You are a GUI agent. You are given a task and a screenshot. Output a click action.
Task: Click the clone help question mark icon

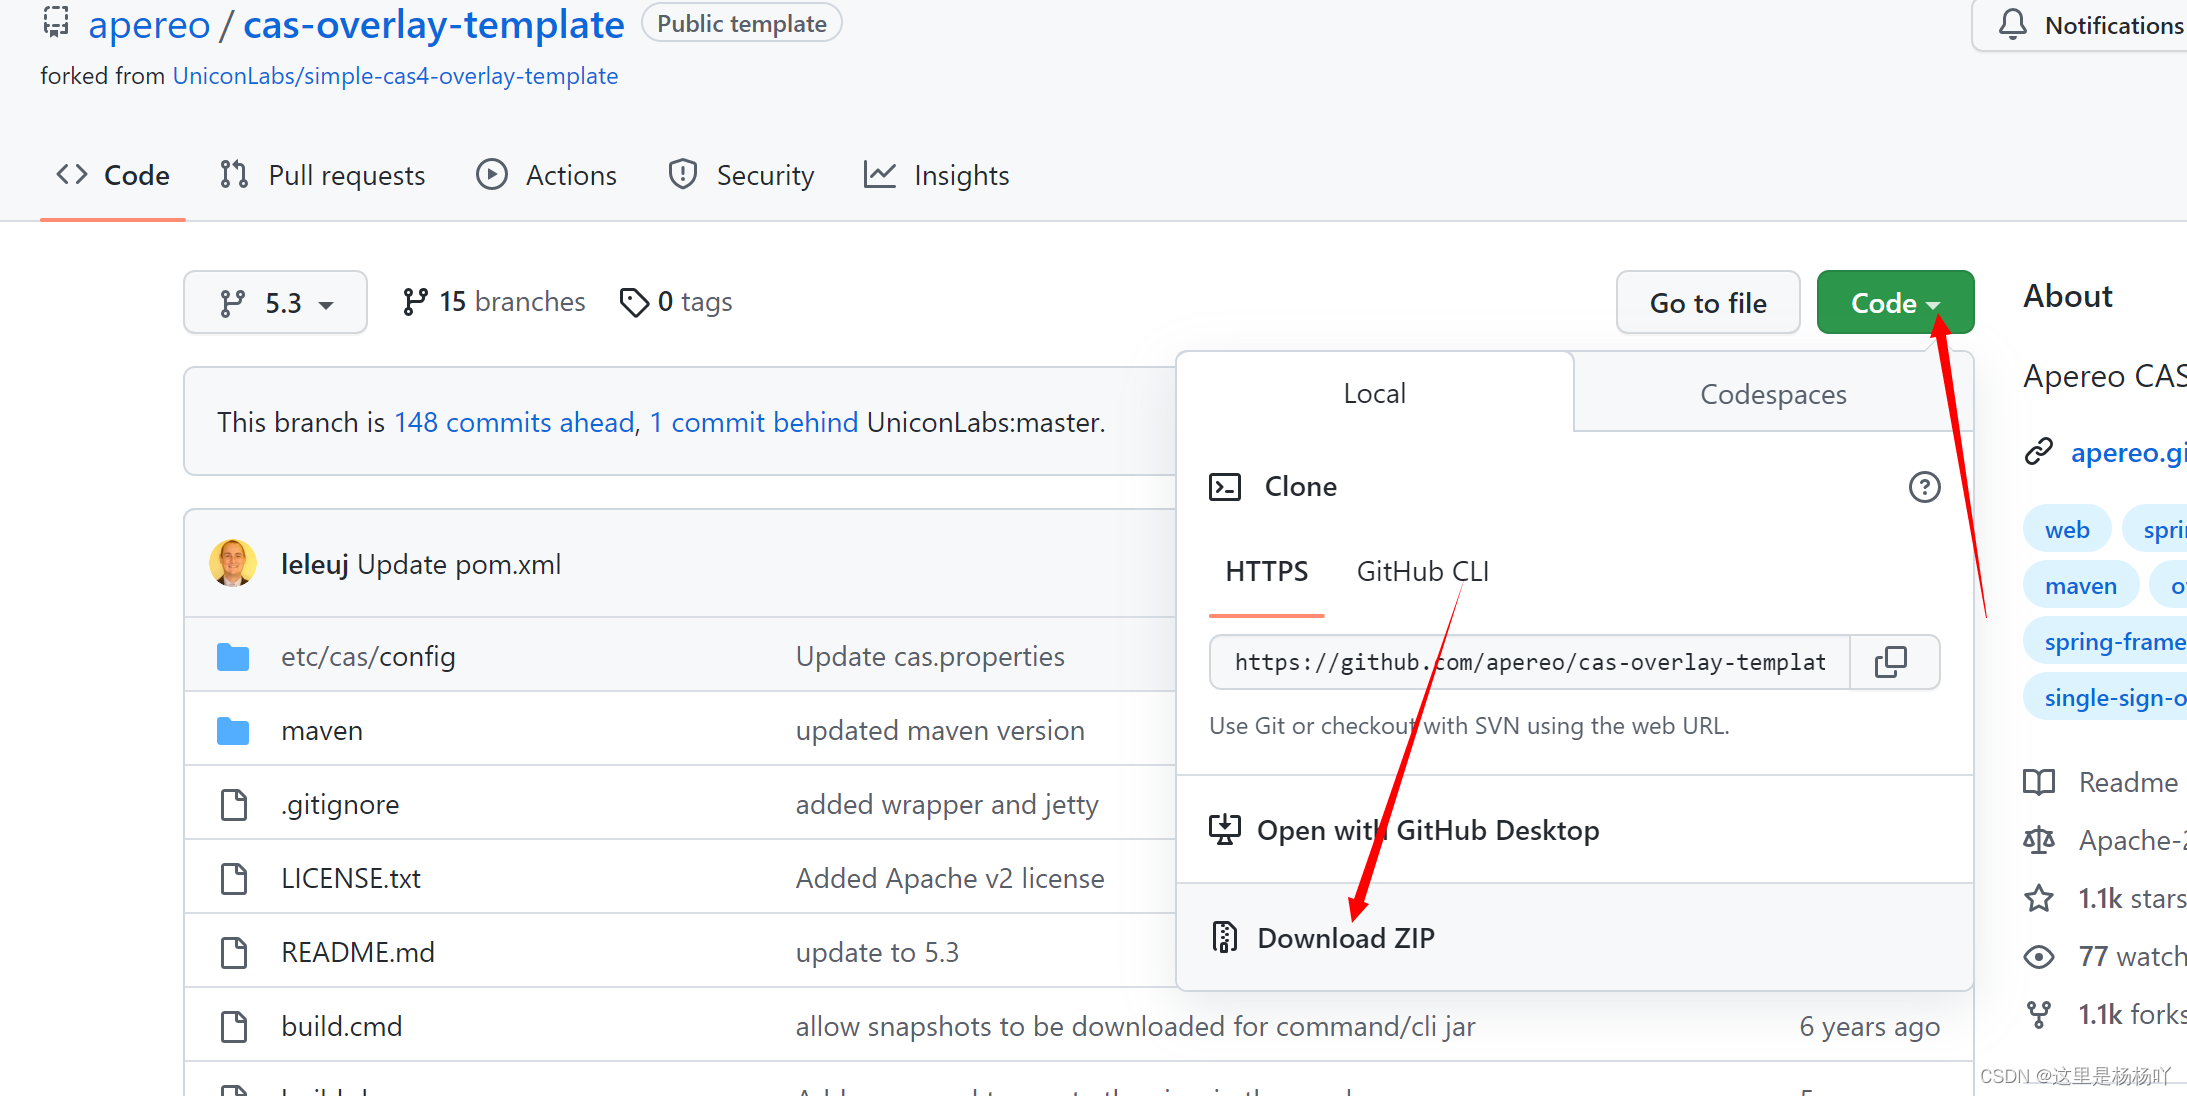pos(1924,487)
